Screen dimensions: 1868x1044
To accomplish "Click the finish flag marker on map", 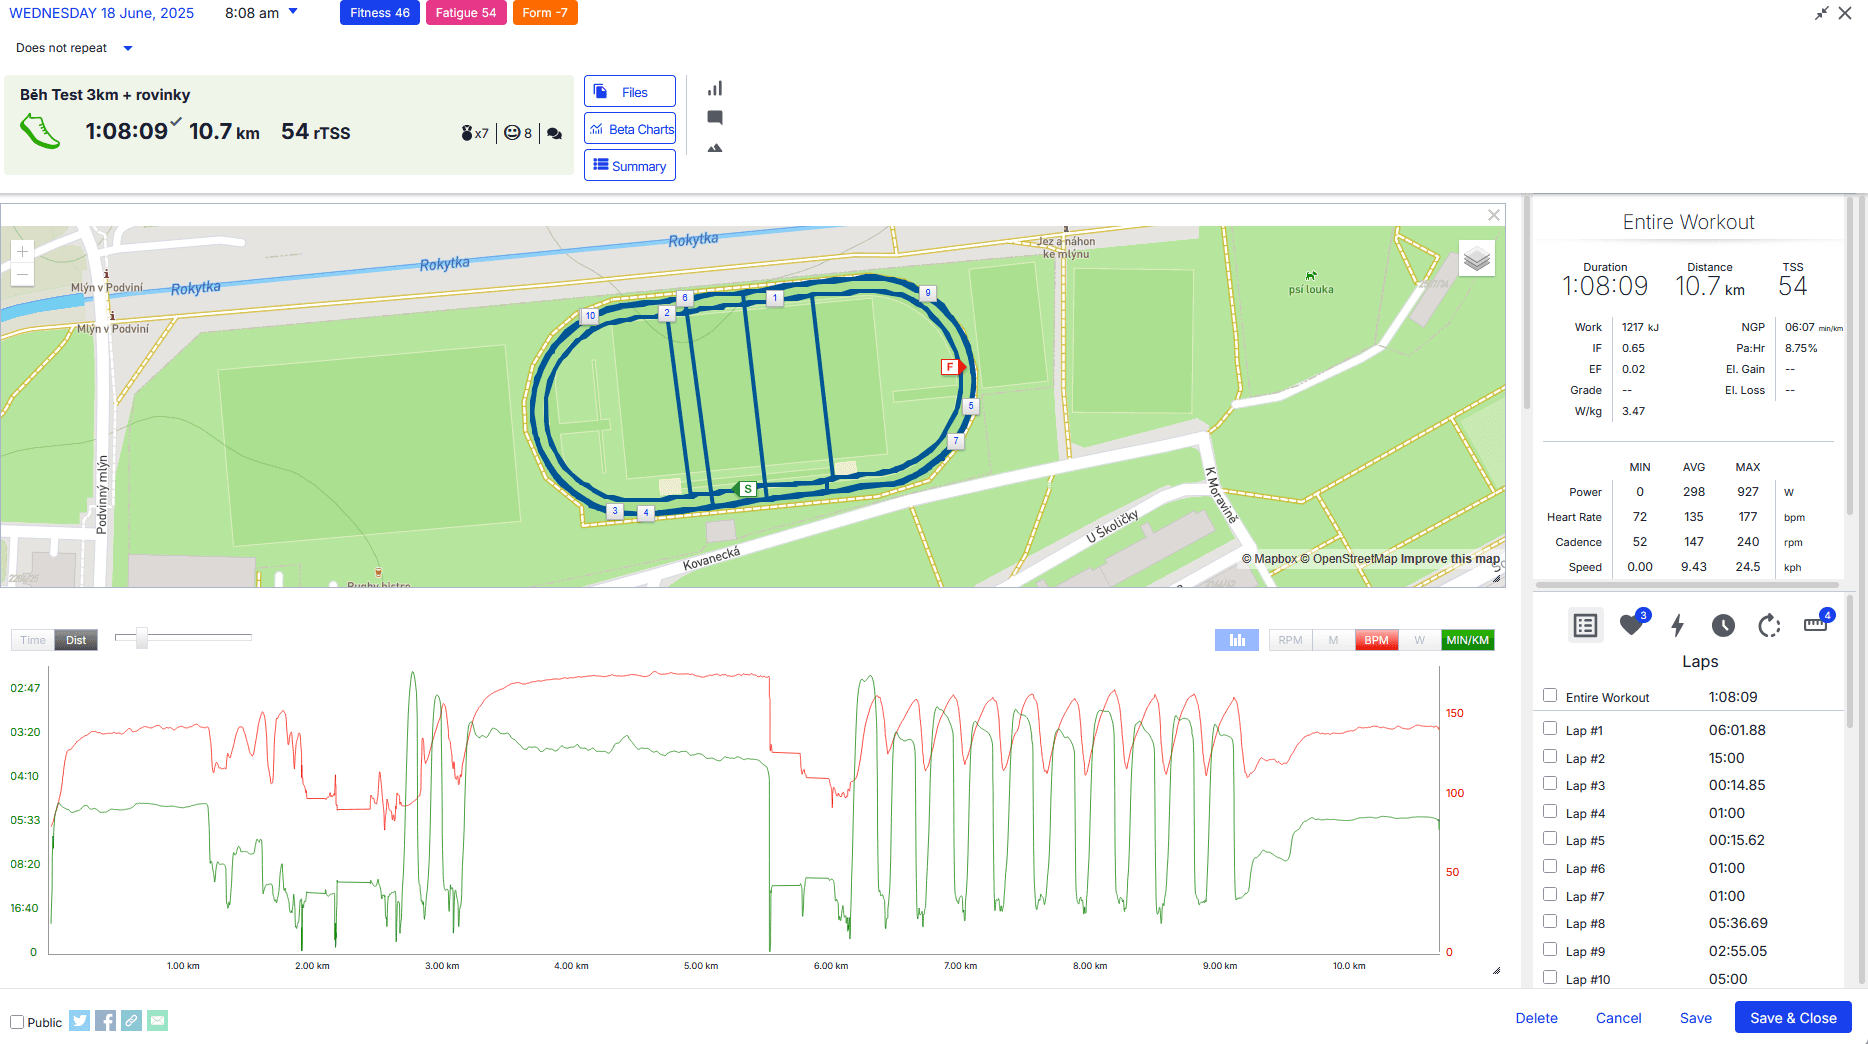I will pos(953,367).
